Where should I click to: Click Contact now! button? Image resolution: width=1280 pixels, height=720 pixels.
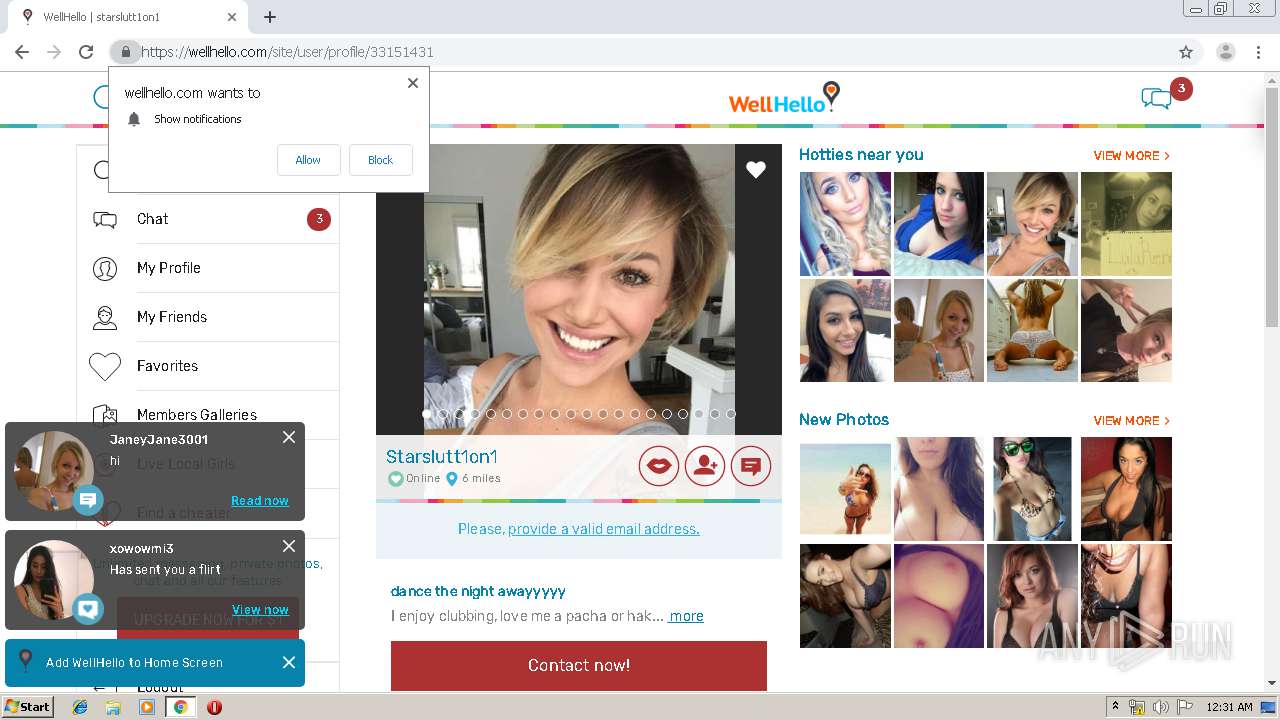pos(579,665)
